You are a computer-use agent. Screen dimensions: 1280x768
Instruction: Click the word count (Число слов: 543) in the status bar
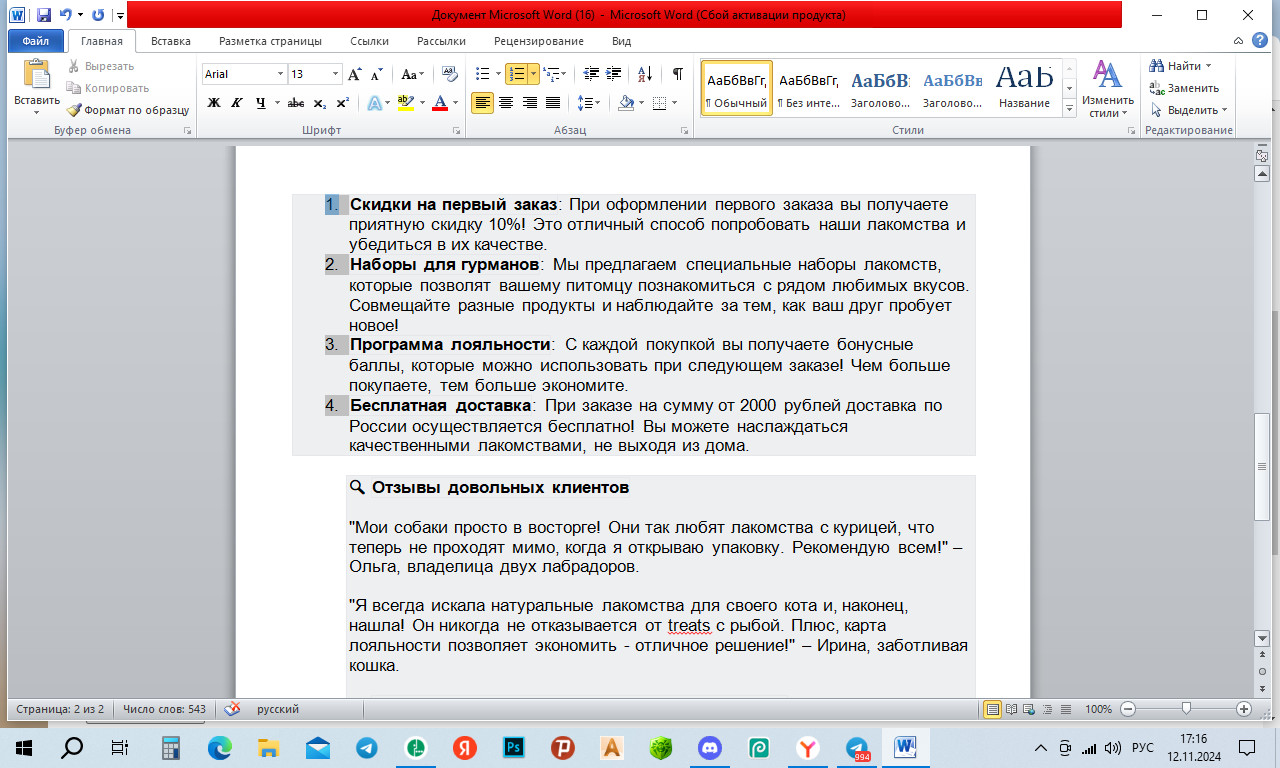click(x=164, y=709)
